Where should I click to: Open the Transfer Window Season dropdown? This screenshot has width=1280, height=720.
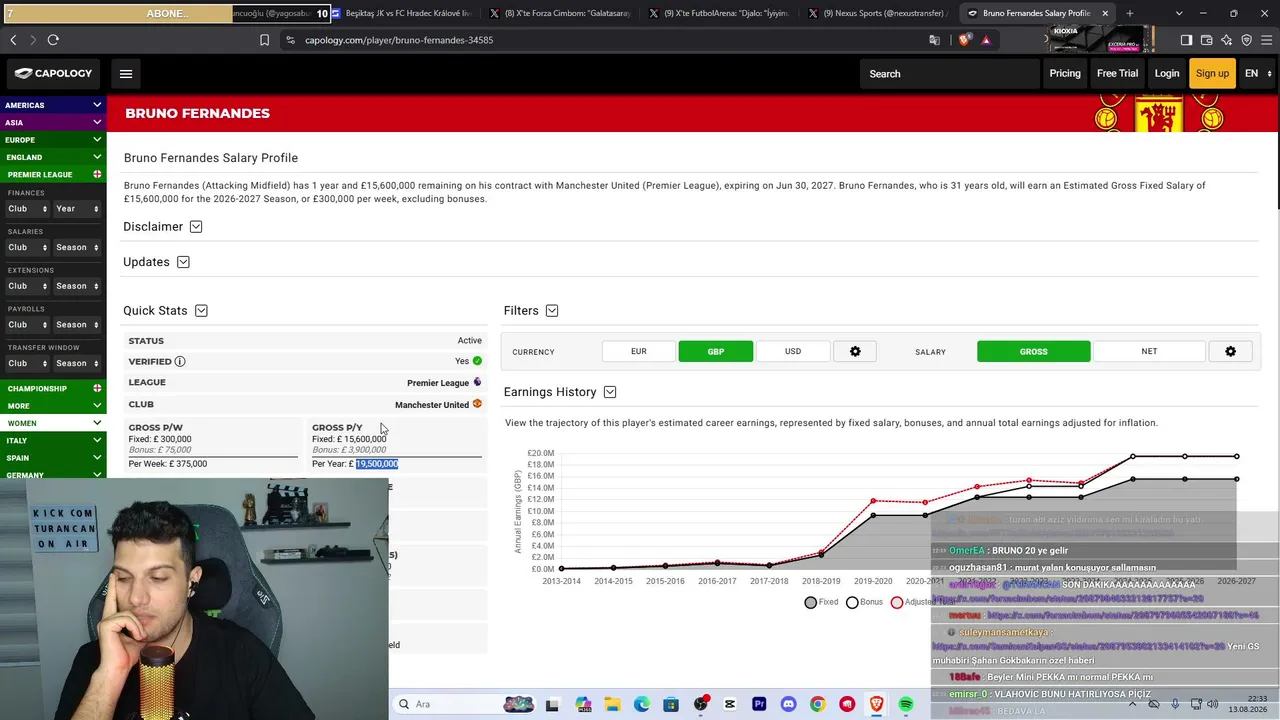click(77, 364)
